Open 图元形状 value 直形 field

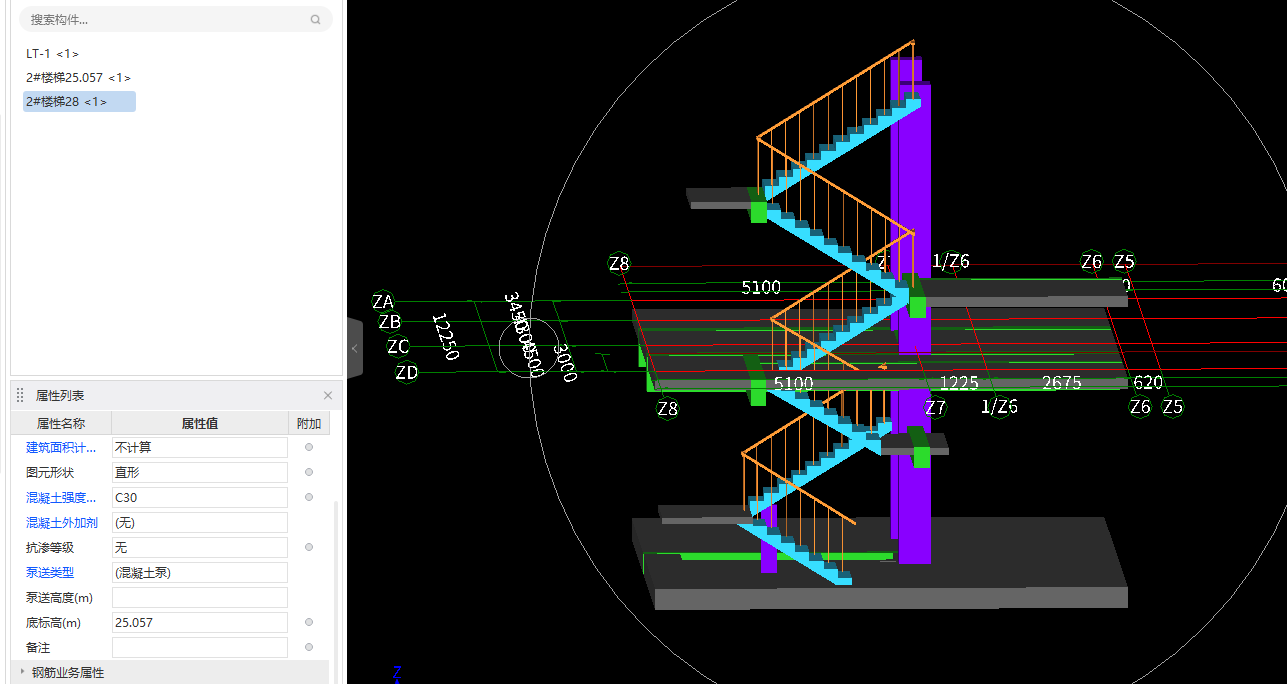200,473
